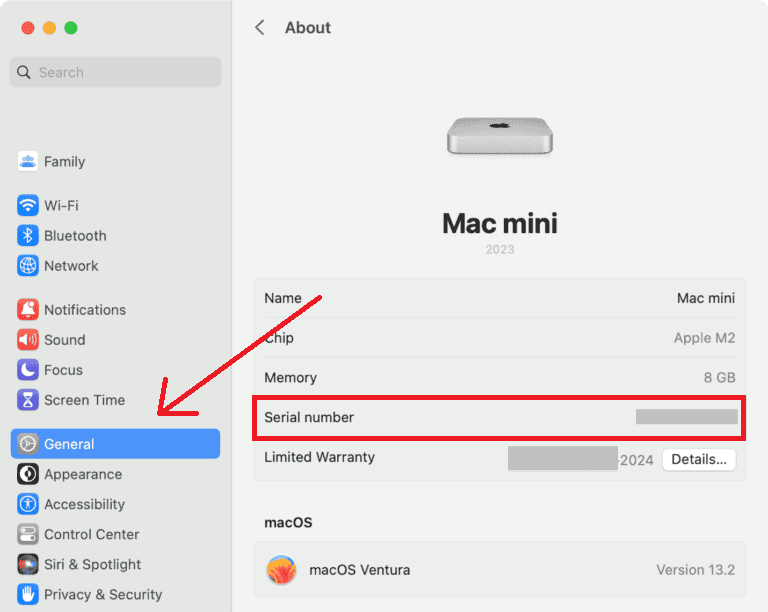Click the macOS Ventura icon
Image resolution: width=768 pixels, height=612 pixels.
point(281,570)
